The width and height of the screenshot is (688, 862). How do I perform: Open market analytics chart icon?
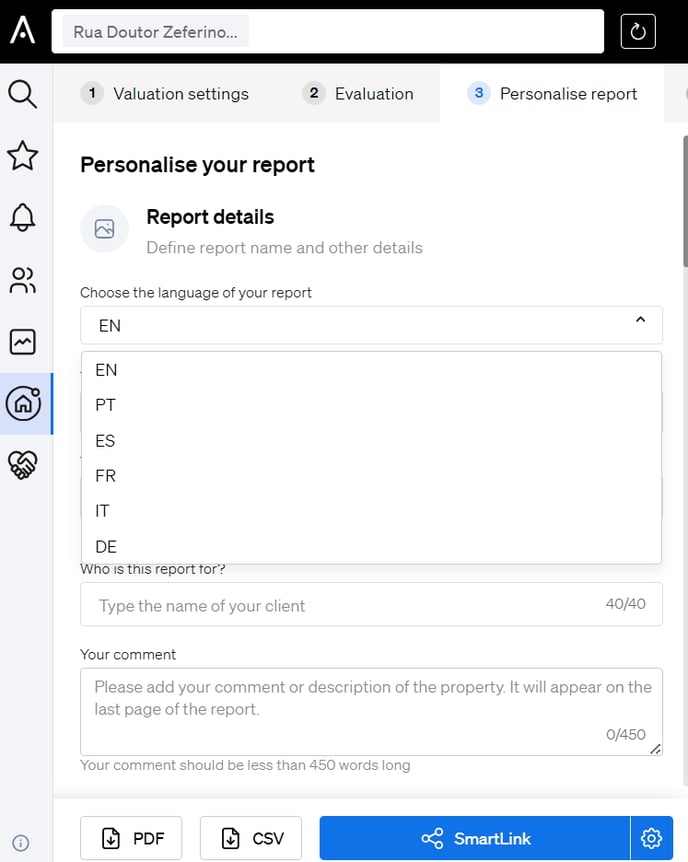click(22, 342)
